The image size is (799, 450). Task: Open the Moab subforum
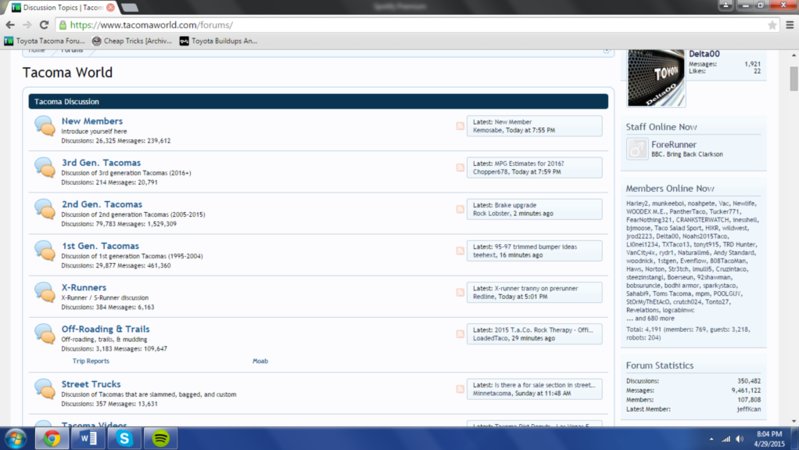pos(260,361)
